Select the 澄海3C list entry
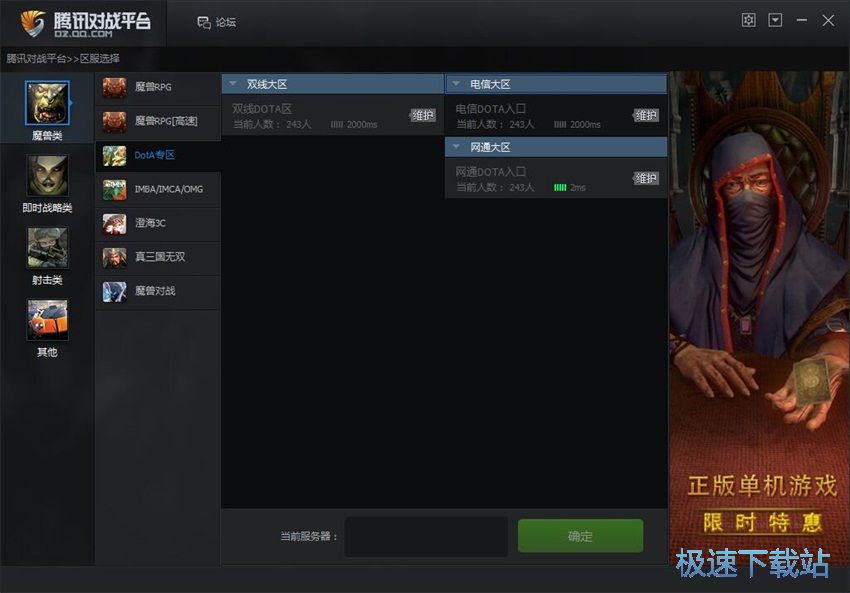 tap(158, 223)
